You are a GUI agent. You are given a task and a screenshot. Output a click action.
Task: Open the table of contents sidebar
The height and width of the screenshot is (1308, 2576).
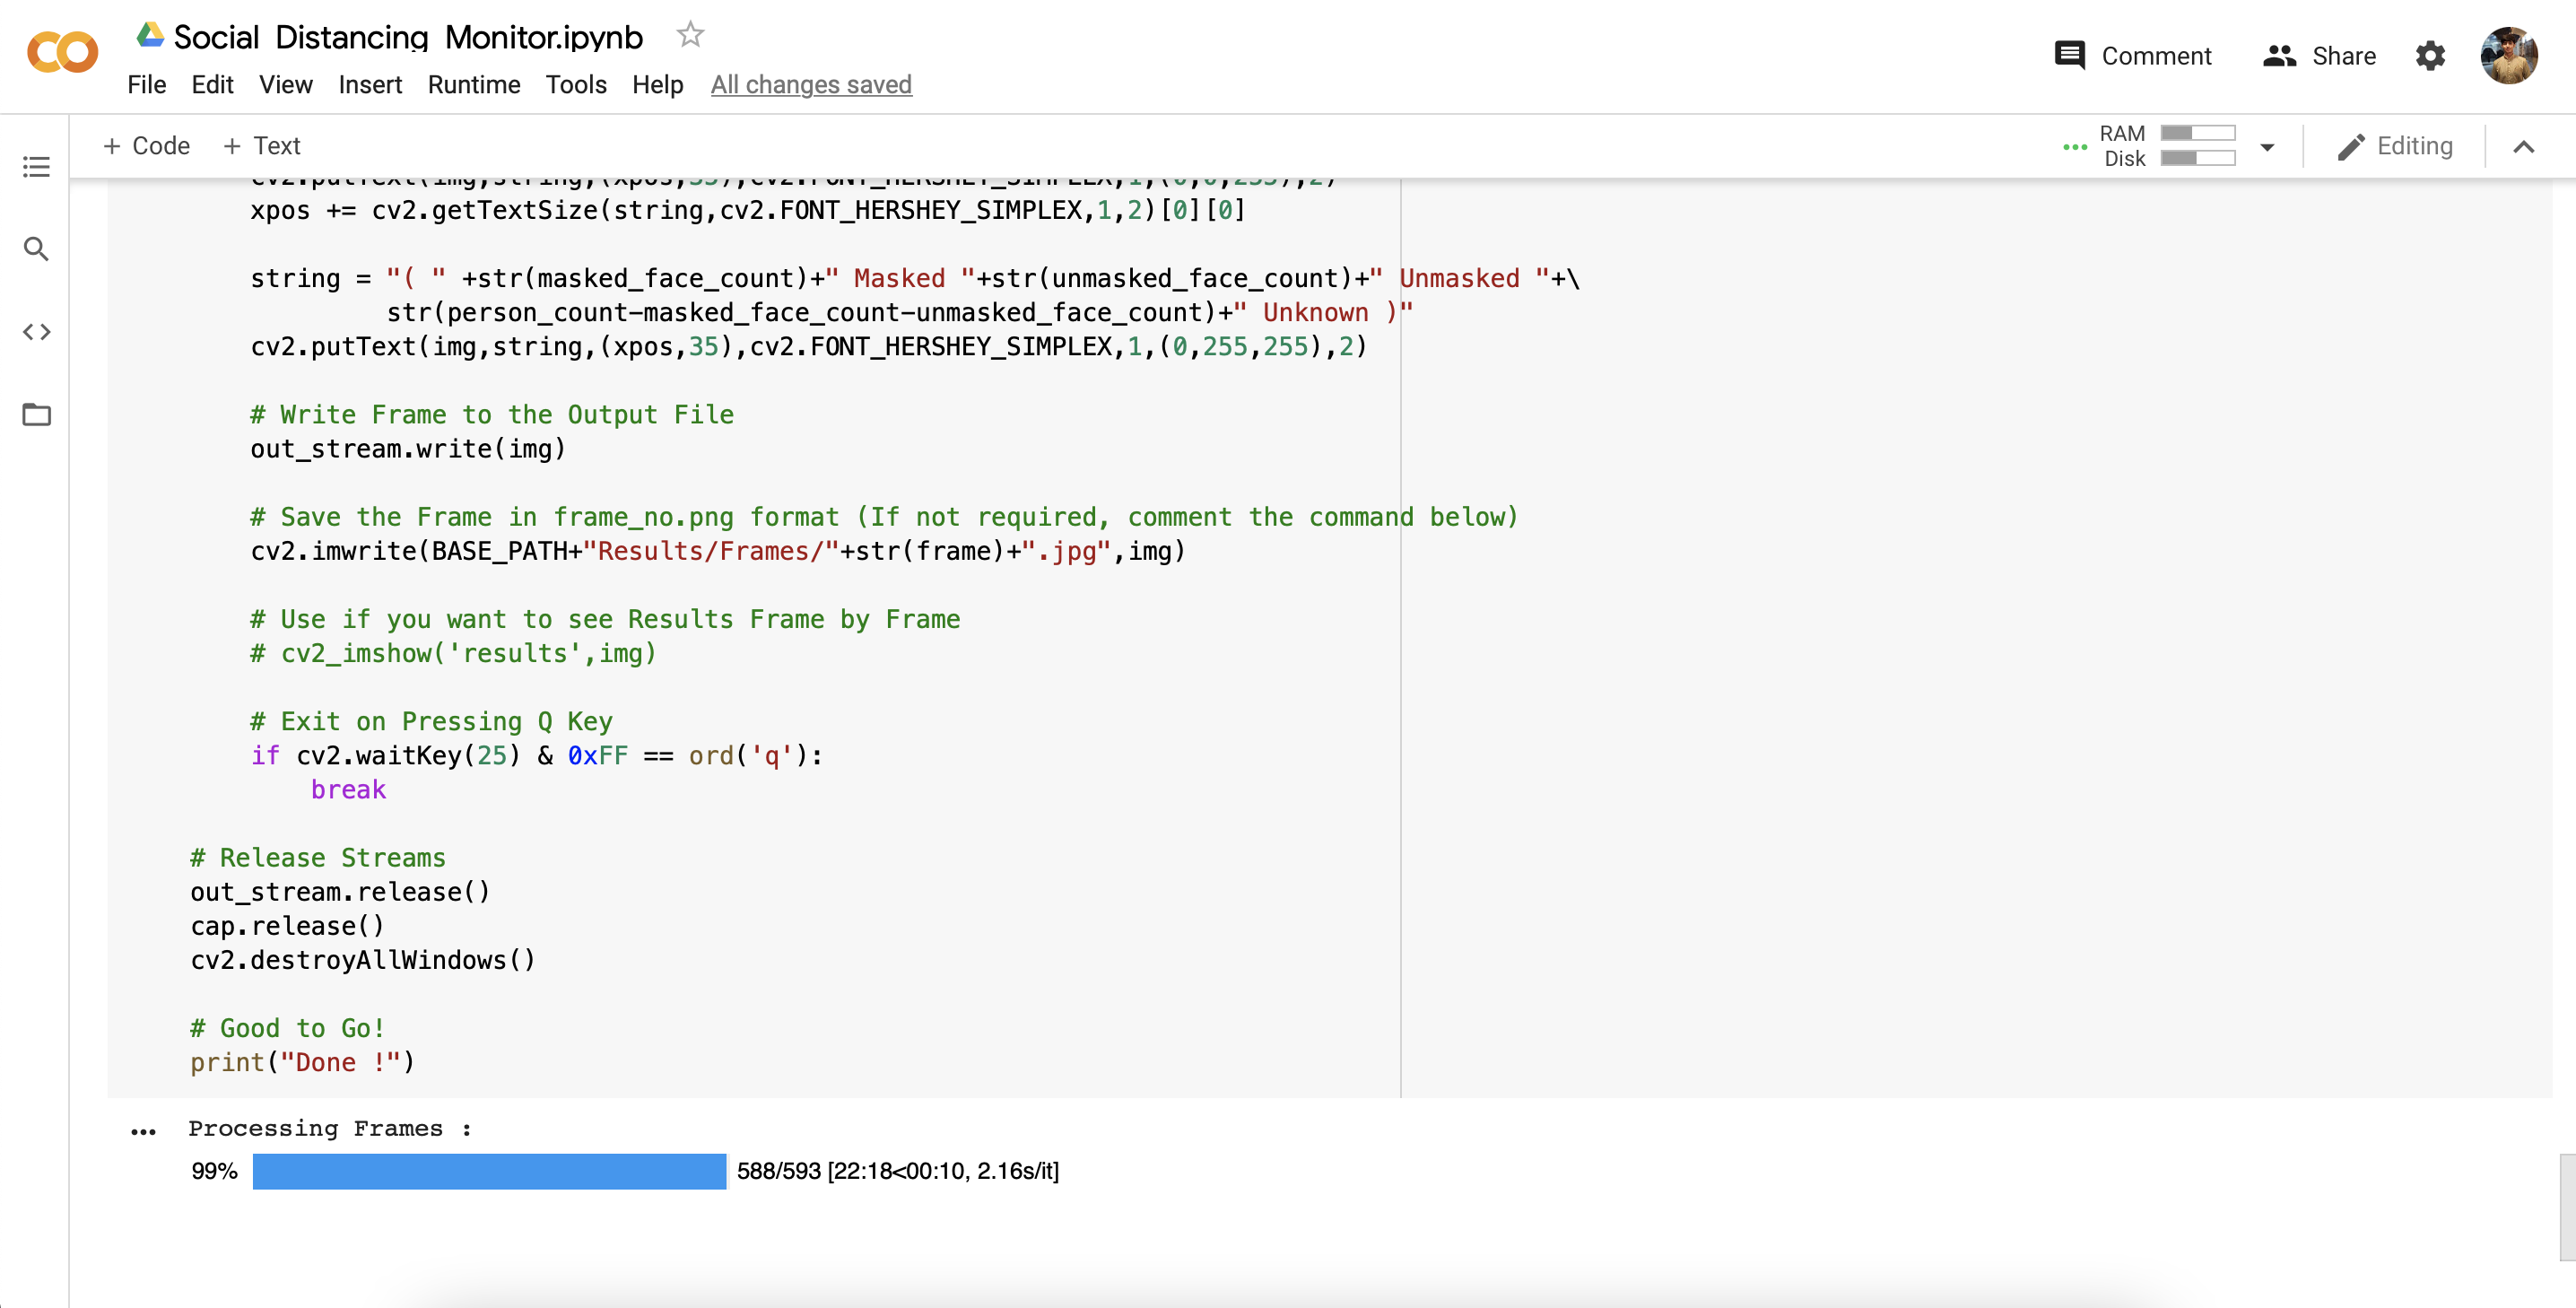coord(36,166)
